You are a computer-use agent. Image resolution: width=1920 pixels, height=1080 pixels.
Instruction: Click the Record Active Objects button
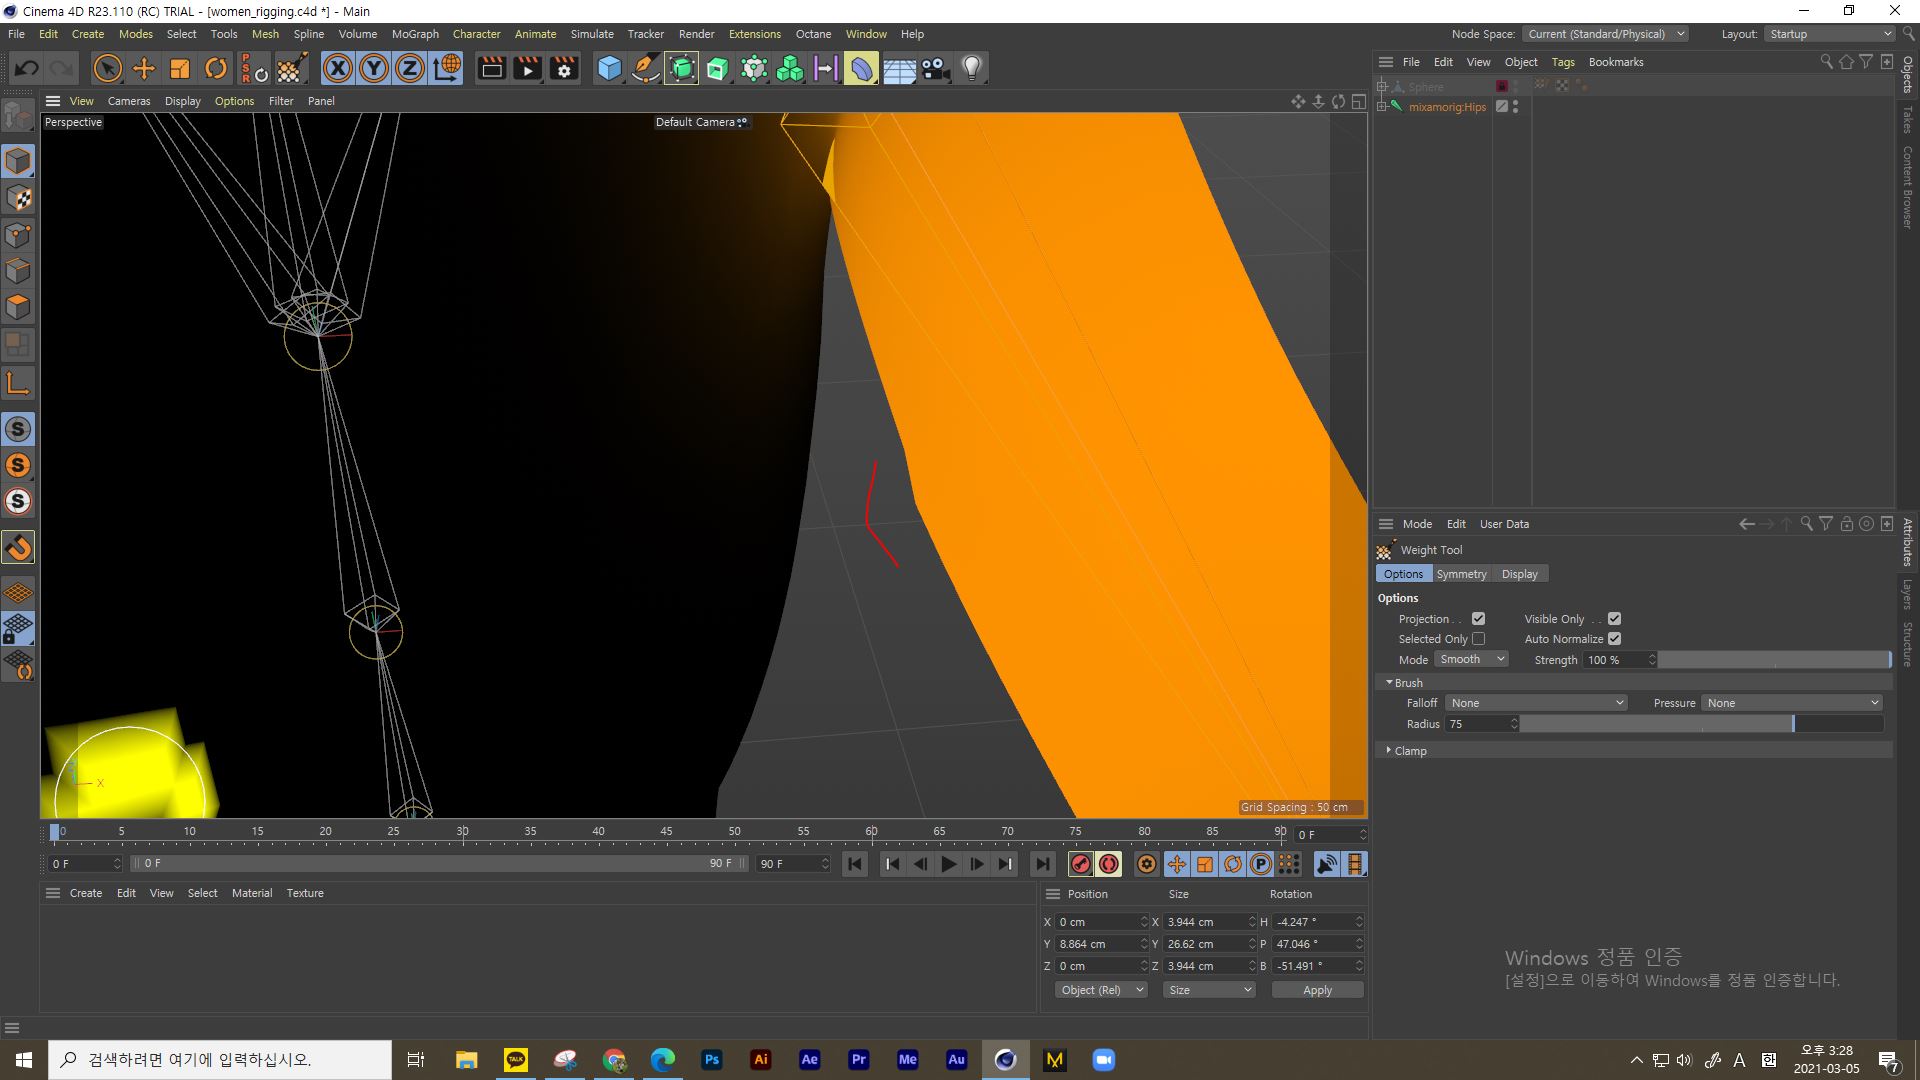[1080, 864]
